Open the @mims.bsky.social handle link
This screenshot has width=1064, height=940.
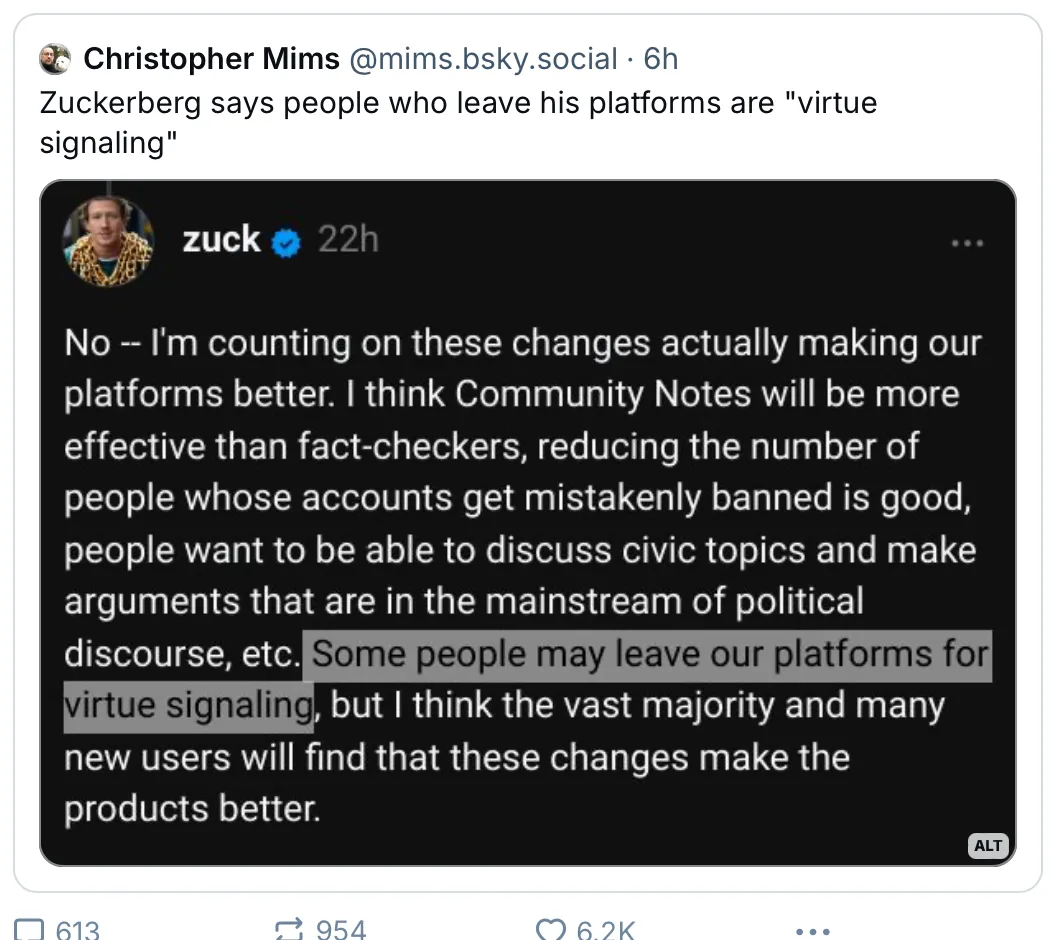[483, 59]
